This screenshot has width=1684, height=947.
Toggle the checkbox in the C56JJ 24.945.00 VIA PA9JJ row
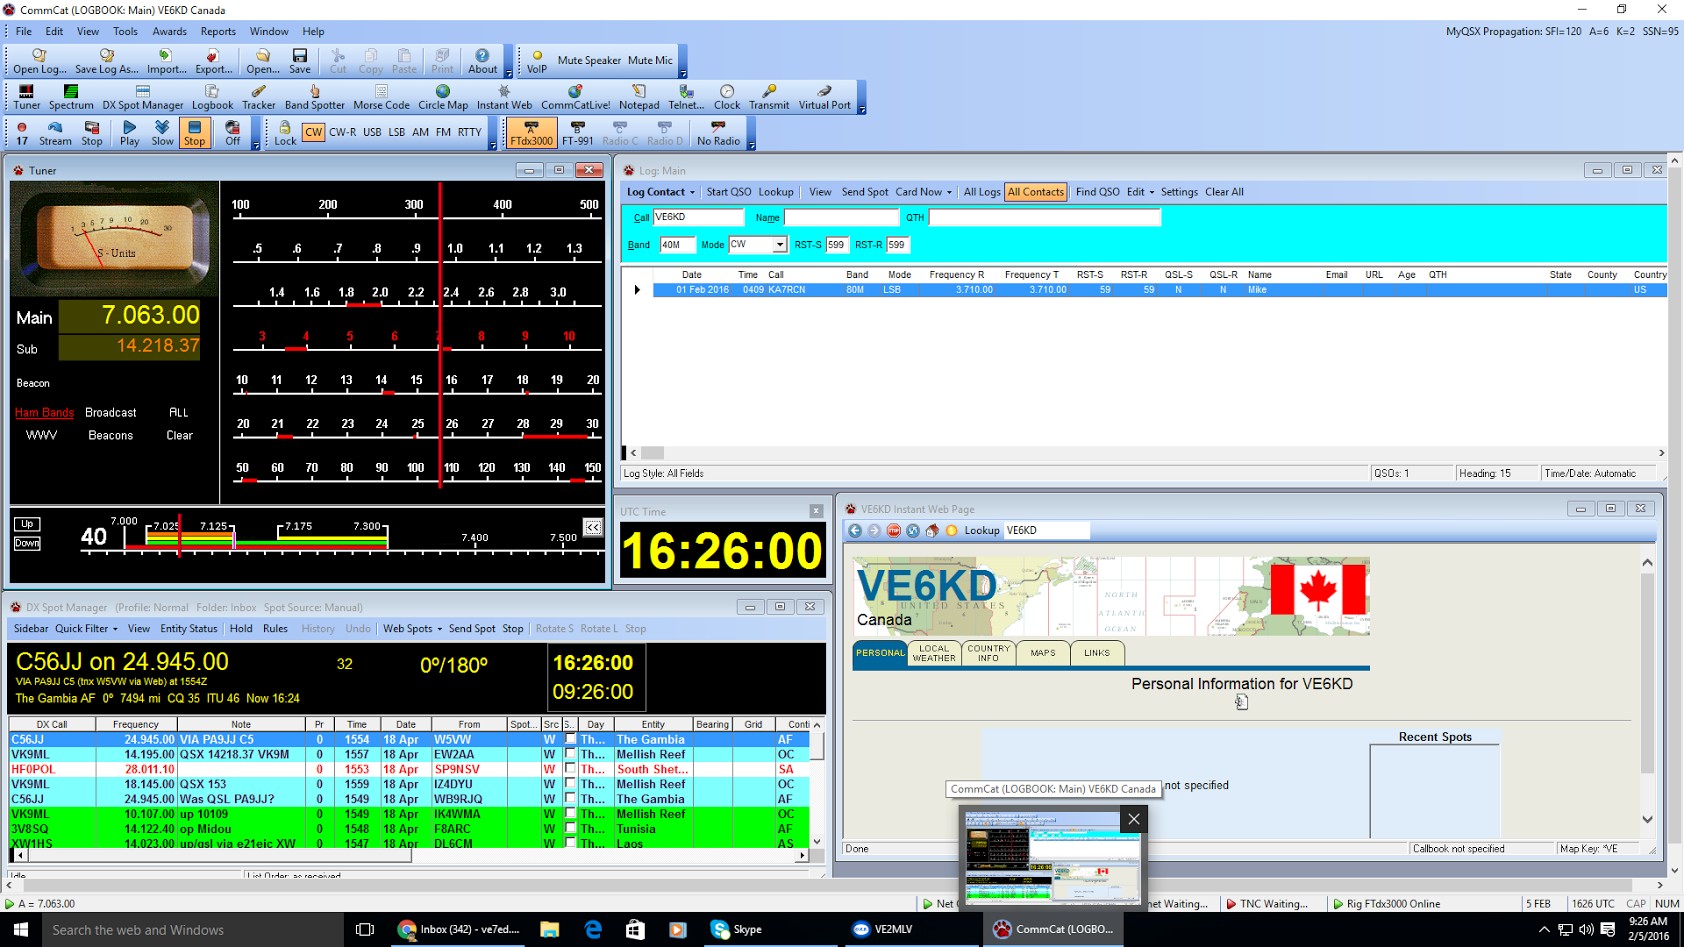coord(570,739)
